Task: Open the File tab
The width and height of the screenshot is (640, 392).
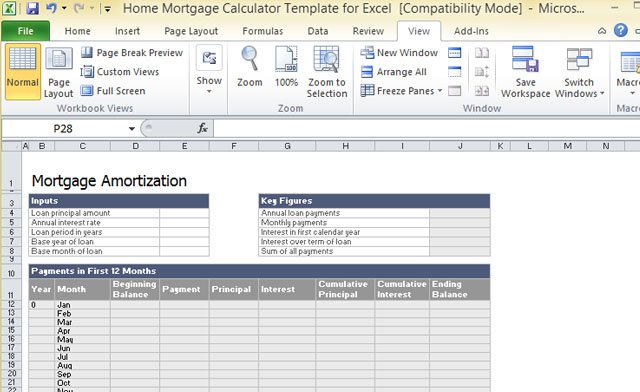Action: click(x=25, y=31)
